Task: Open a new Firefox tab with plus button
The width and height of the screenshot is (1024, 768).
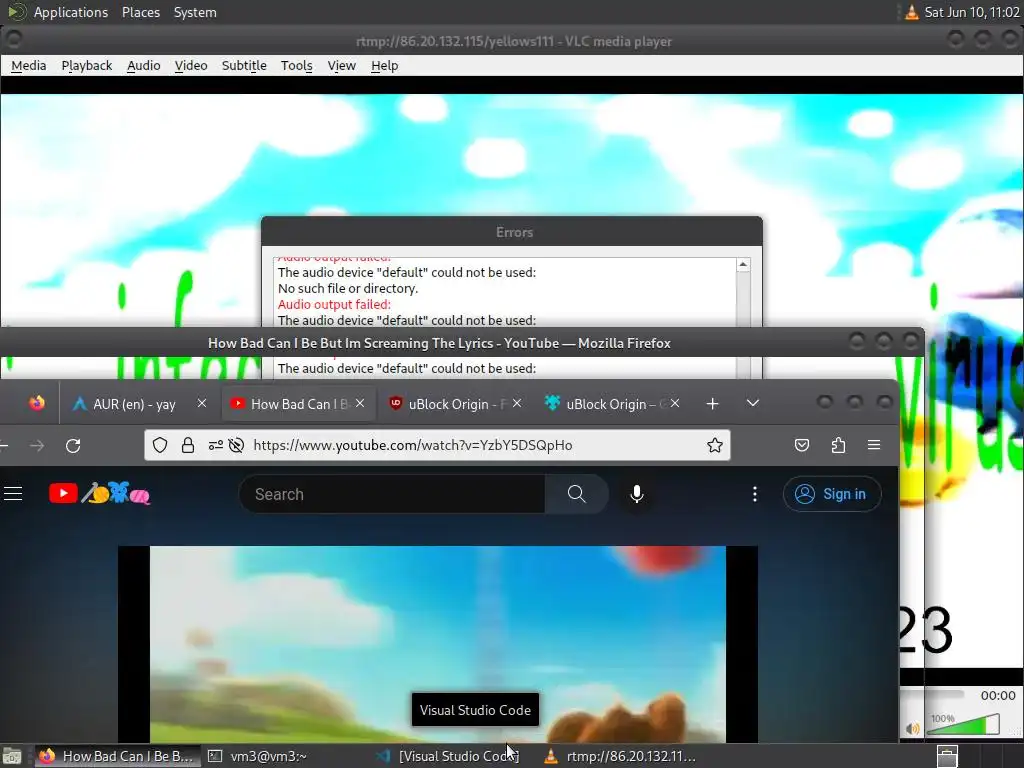Action: pyautogui.click(x=712, y=404)
